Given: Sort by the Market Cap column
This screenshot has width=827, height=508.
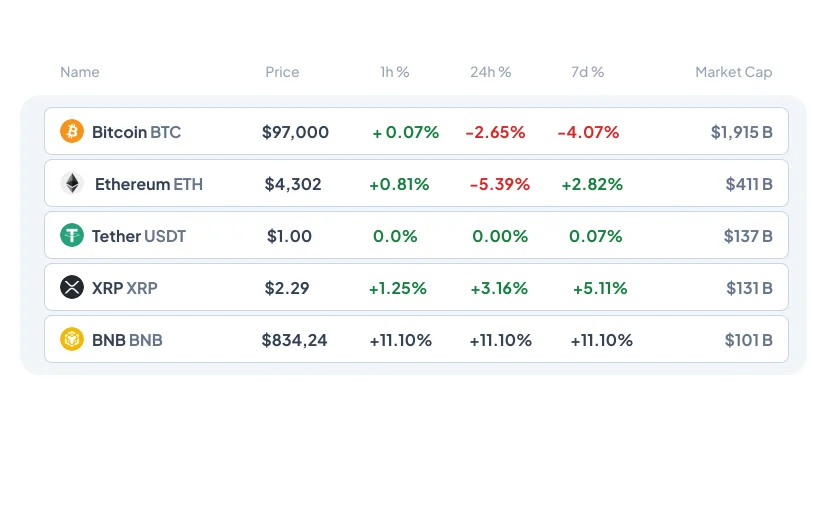Looking at the screenshot, I should [733, 72].
